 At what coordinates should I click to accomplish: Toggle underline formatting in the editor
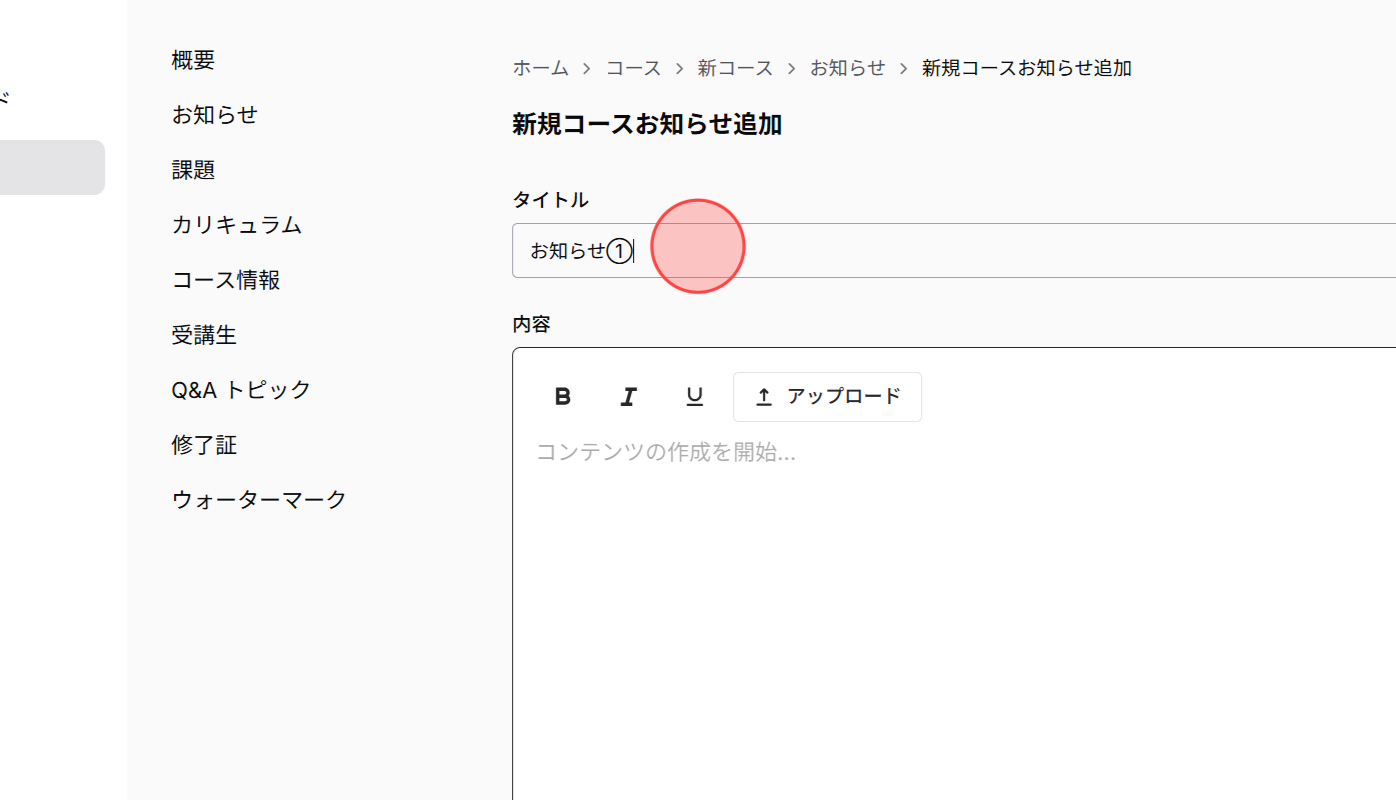coord(694,396)
